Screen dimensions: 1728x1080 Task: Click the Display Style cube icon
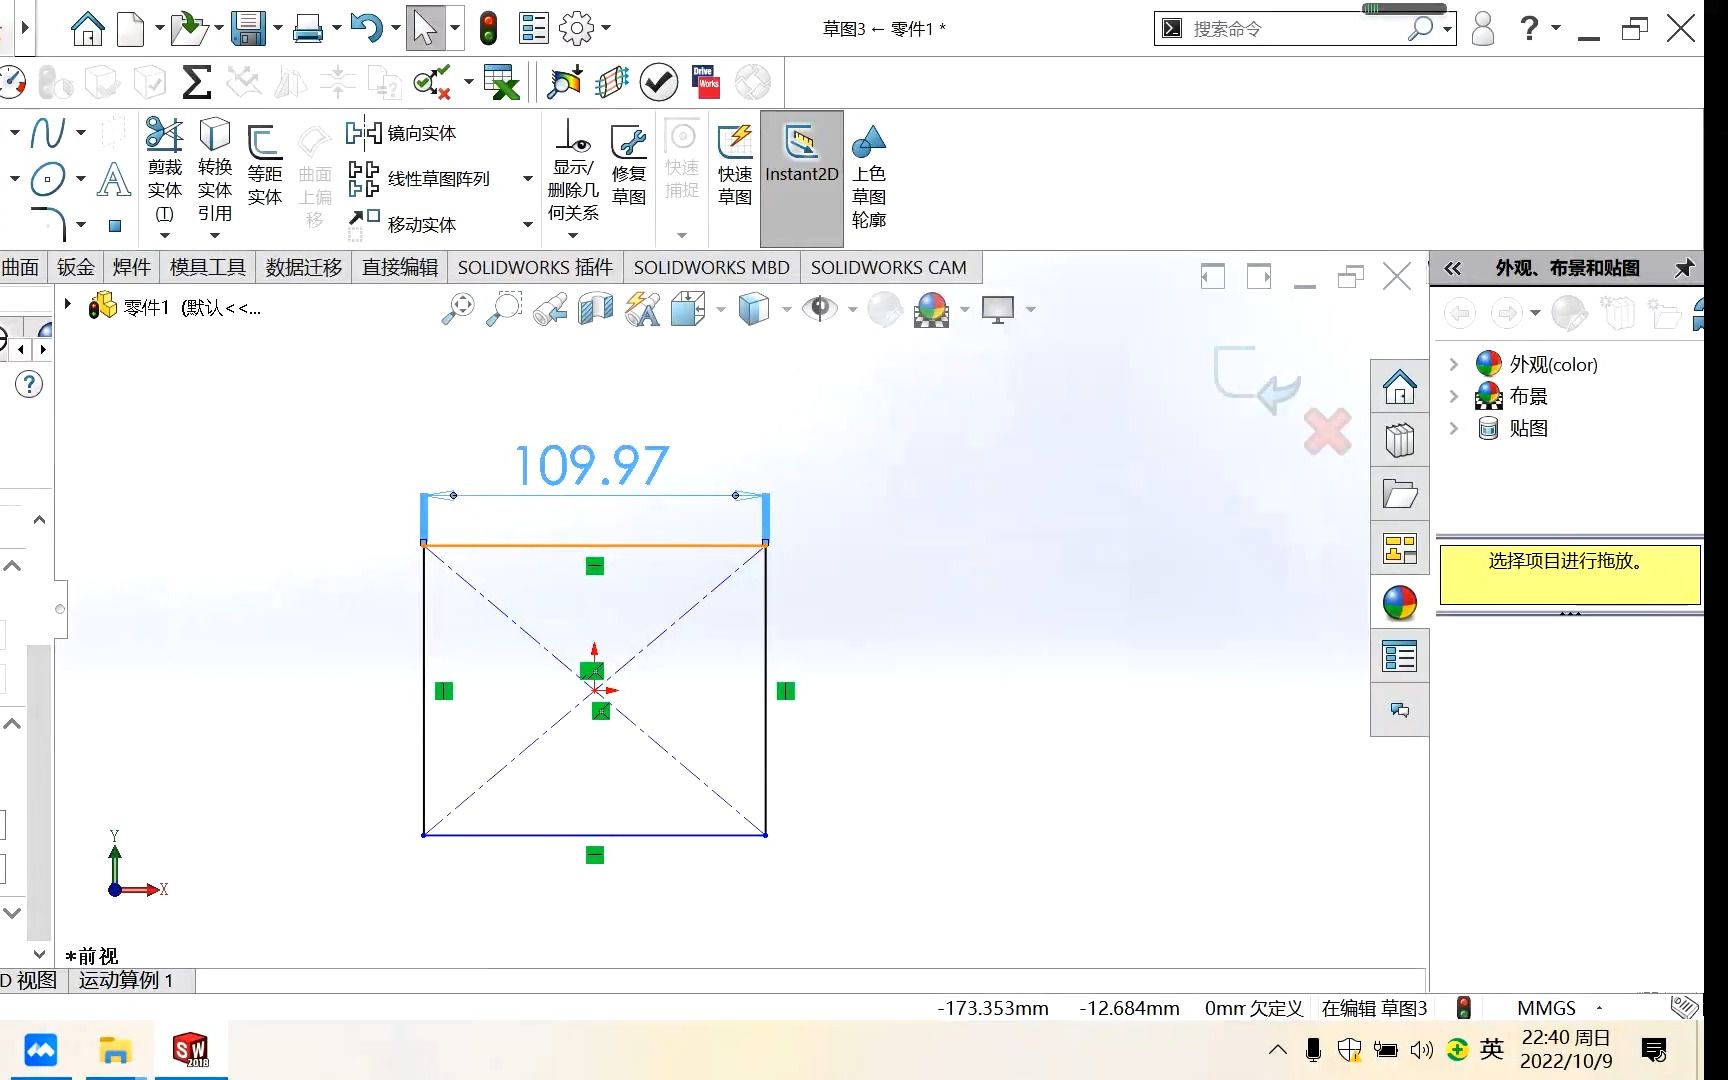[x=754, y=309]
